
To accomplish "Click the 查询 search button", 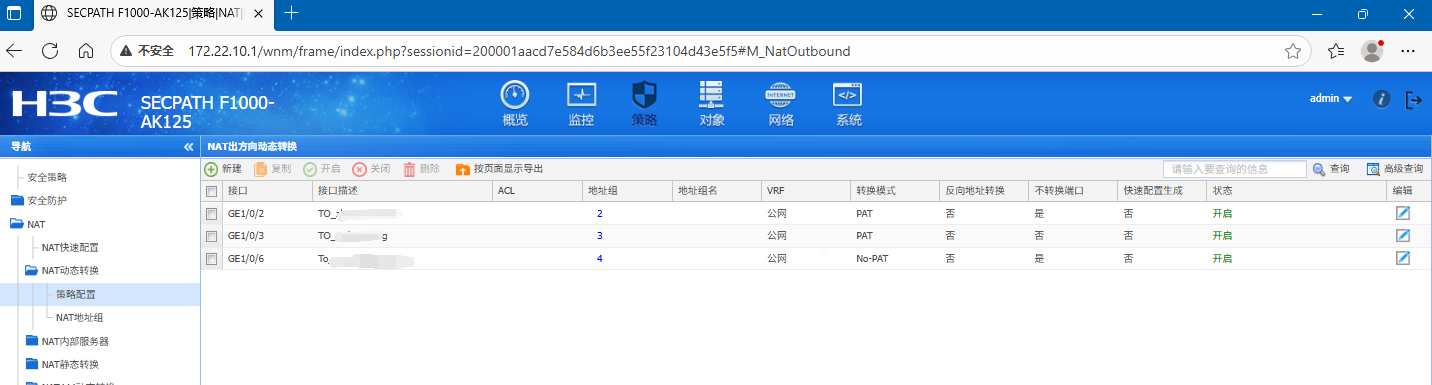I will tap(1331, 169).
